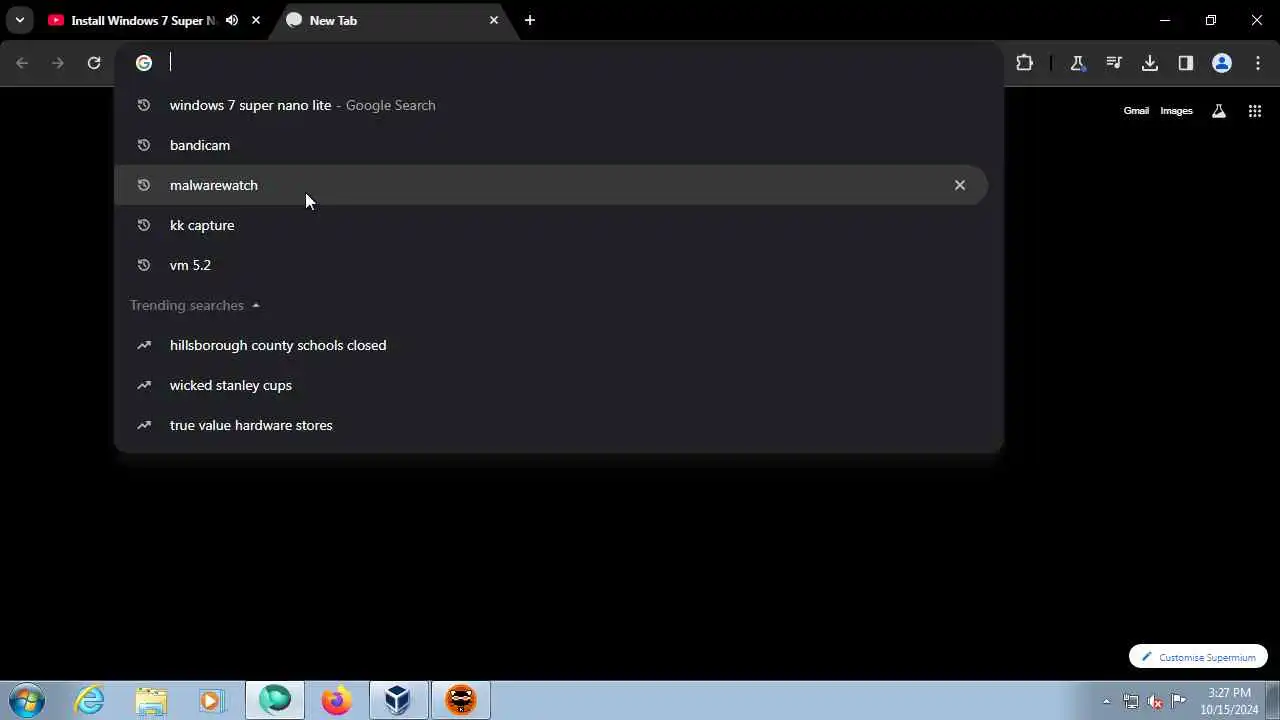The height and width of the screenshot is (720, 1280).
Task: Toggle the side panel icon
Action: pos(1186,63)
